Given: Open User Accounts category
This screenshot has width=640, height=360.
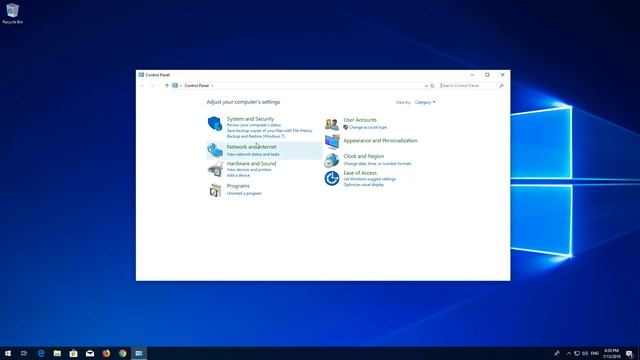Looking at the screenshot, I should [360, 120].
